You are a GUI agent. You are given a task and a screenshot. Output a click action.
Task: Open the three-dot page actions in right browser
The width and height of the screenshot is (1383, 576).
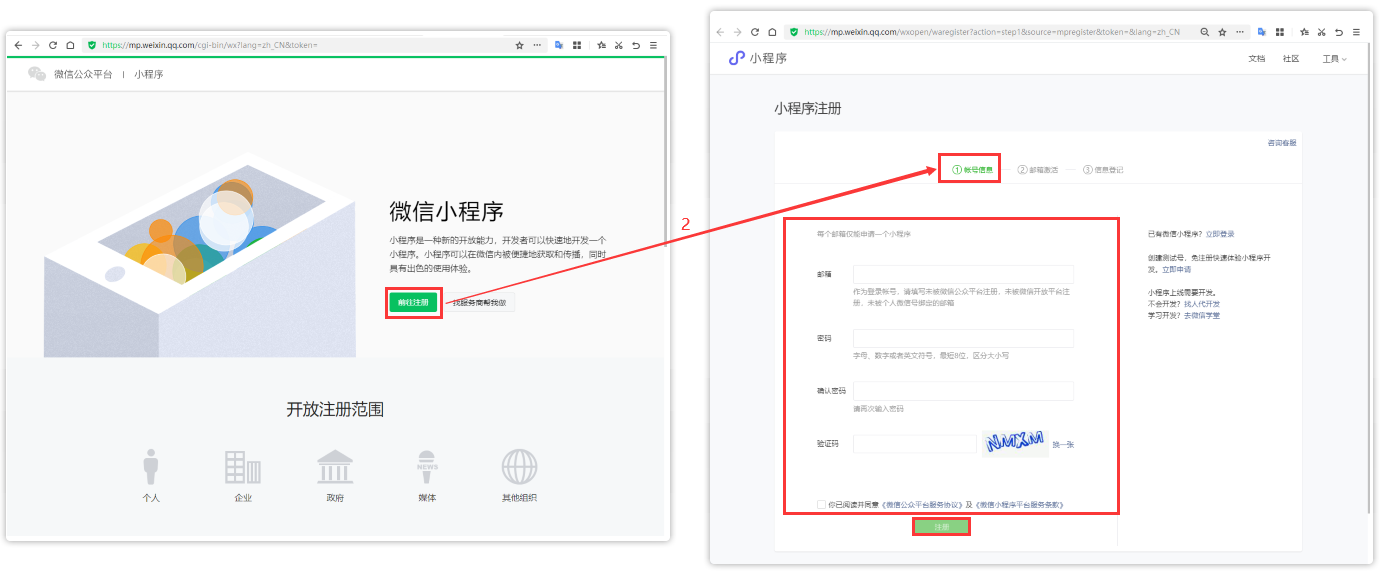pyautogui.click(x=1239, y=32)
